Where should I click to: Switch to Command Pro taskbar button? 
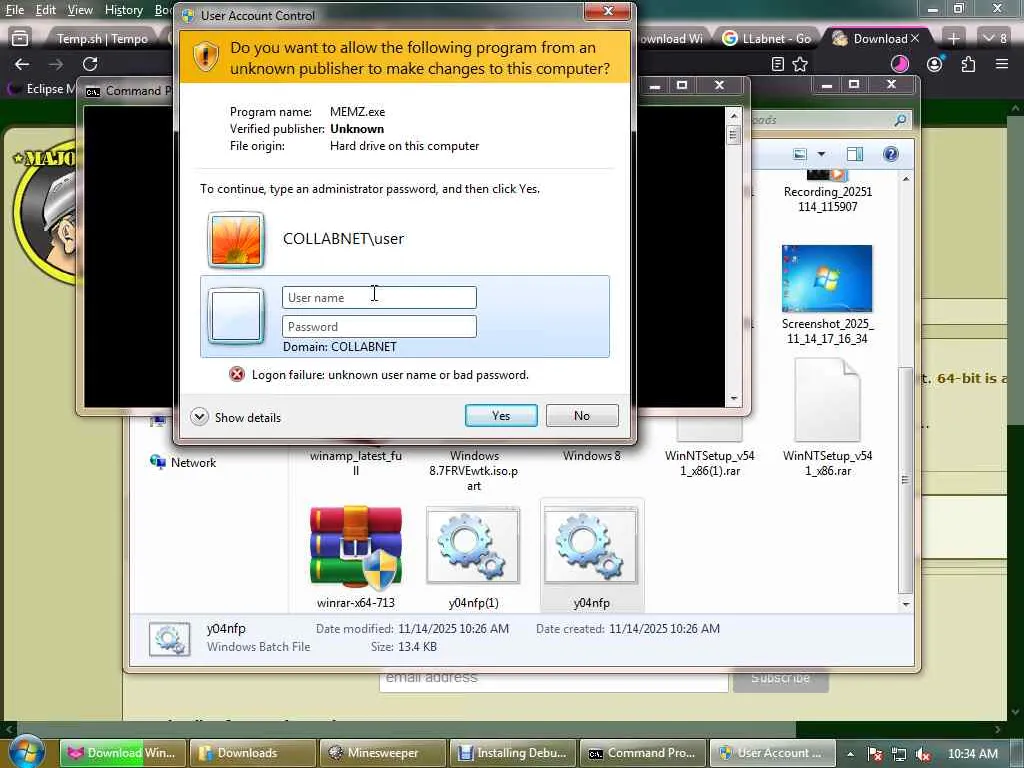643,753
